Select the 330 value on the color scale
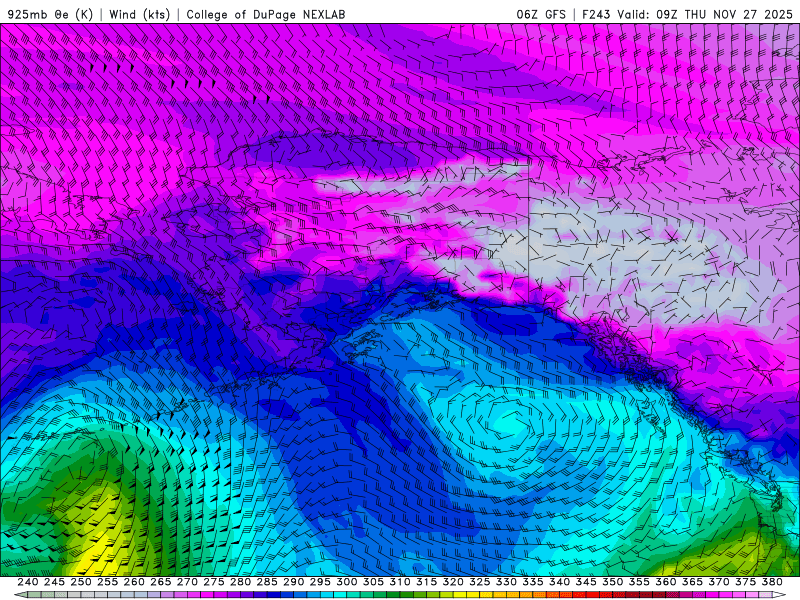Screen dimensions: 800x600 click(506, 582)
